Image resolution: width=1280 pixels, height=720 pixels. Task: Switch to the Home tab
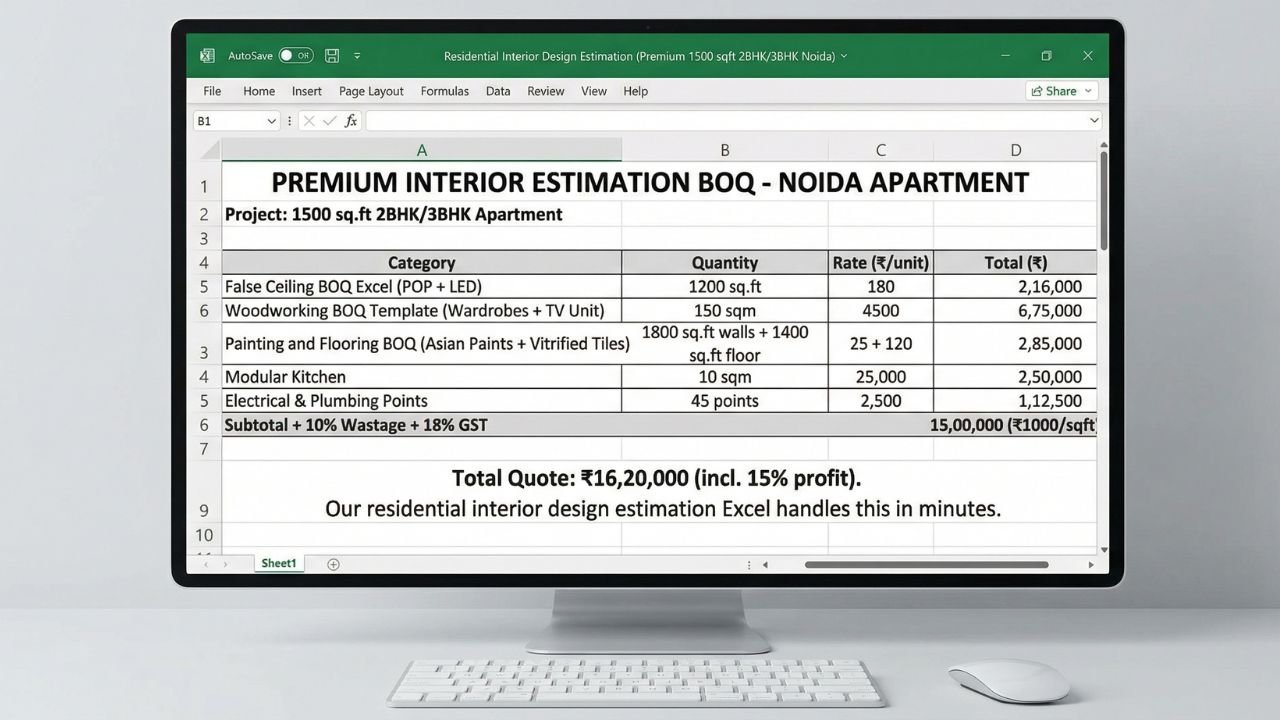click(x=259, y=91)
